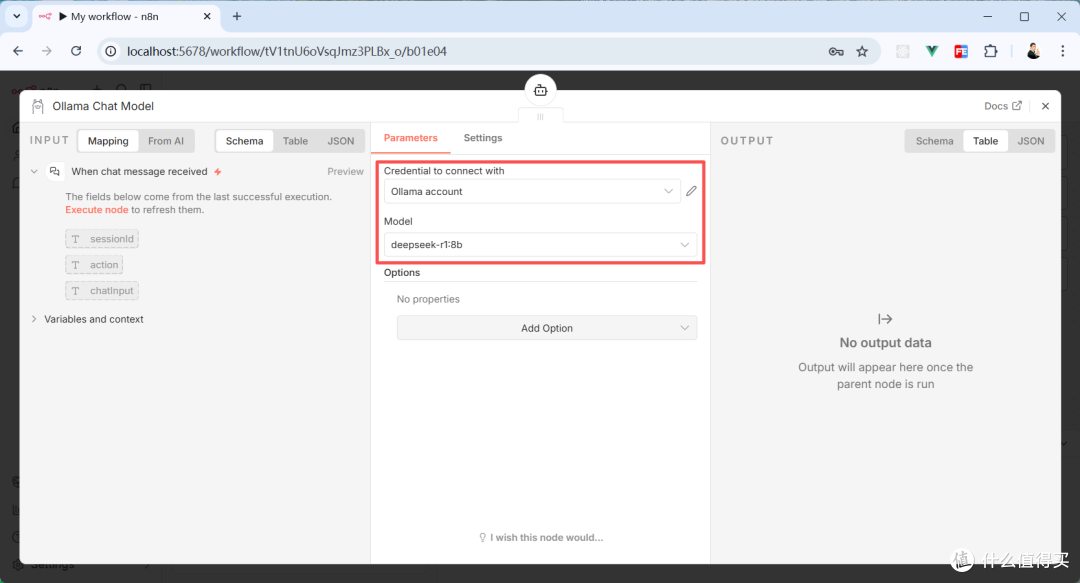Click the robot node icon at the top
1080x583 pixels.
tap(541, 90)
